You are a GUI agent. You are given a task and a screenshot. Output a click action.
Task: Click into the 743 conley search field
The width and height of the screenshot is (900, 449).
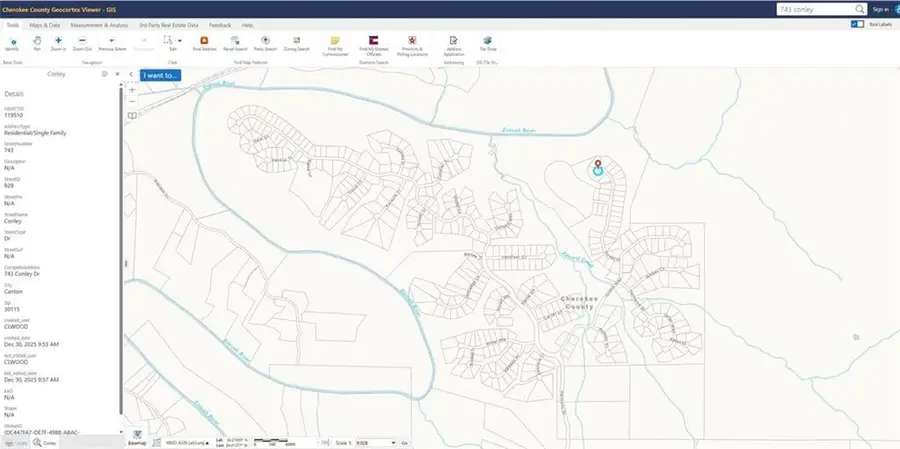click(x=815, y=9)
